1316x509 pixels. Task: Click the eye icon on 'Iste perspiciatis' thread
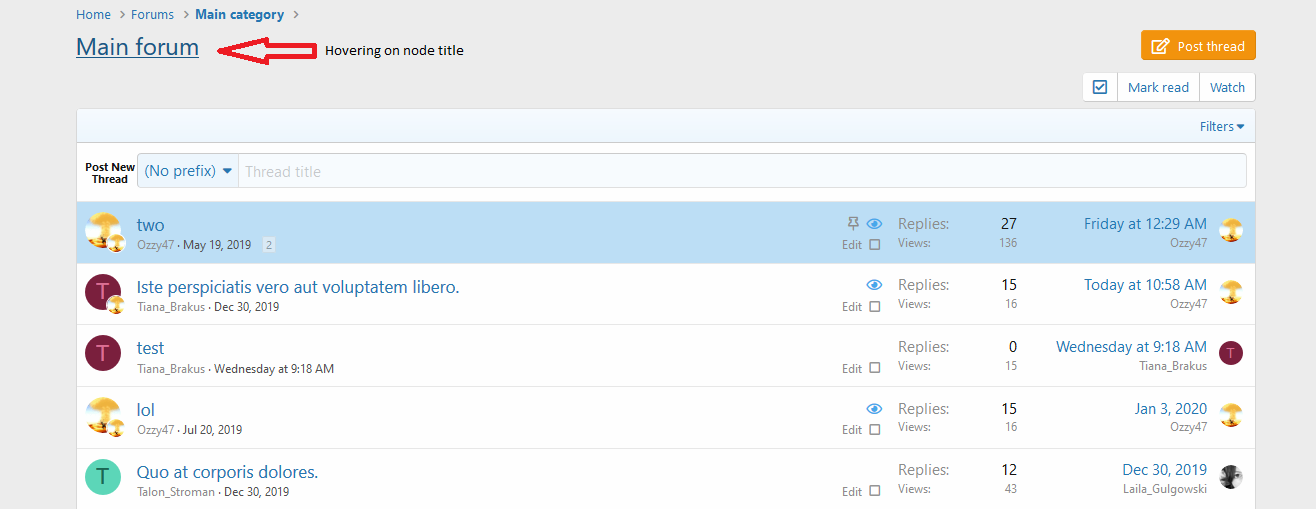coord(875,285)
